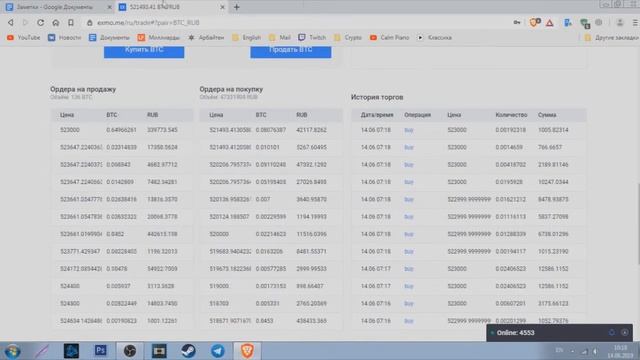Open the YouTube bookmark
The width and height of the screenshot is (640, 360).
coord(24,38)
